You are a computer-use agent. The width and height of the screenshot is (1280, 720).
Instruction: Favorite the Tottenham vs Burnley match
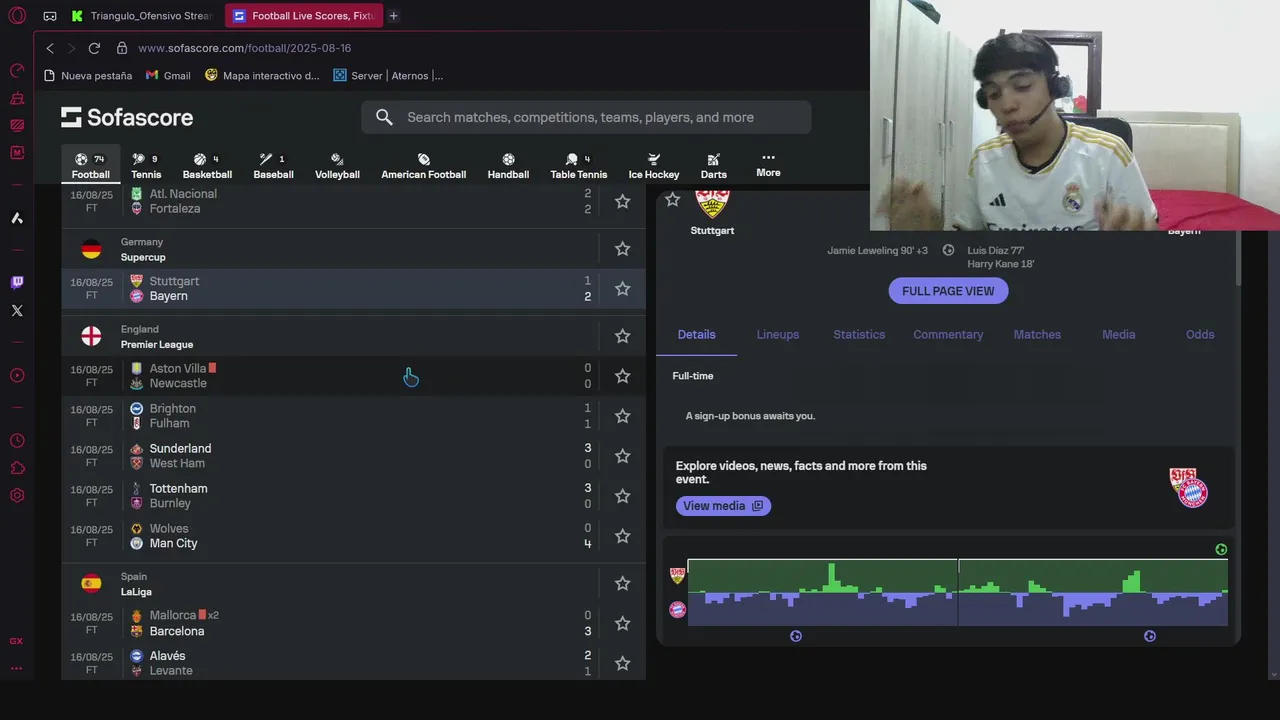tap(622, 496)
